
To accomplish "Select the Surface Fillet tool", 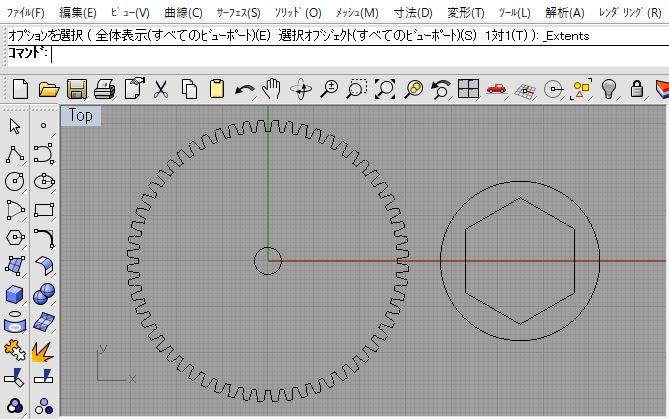I will pyautogui.click(x=44, y=266).
